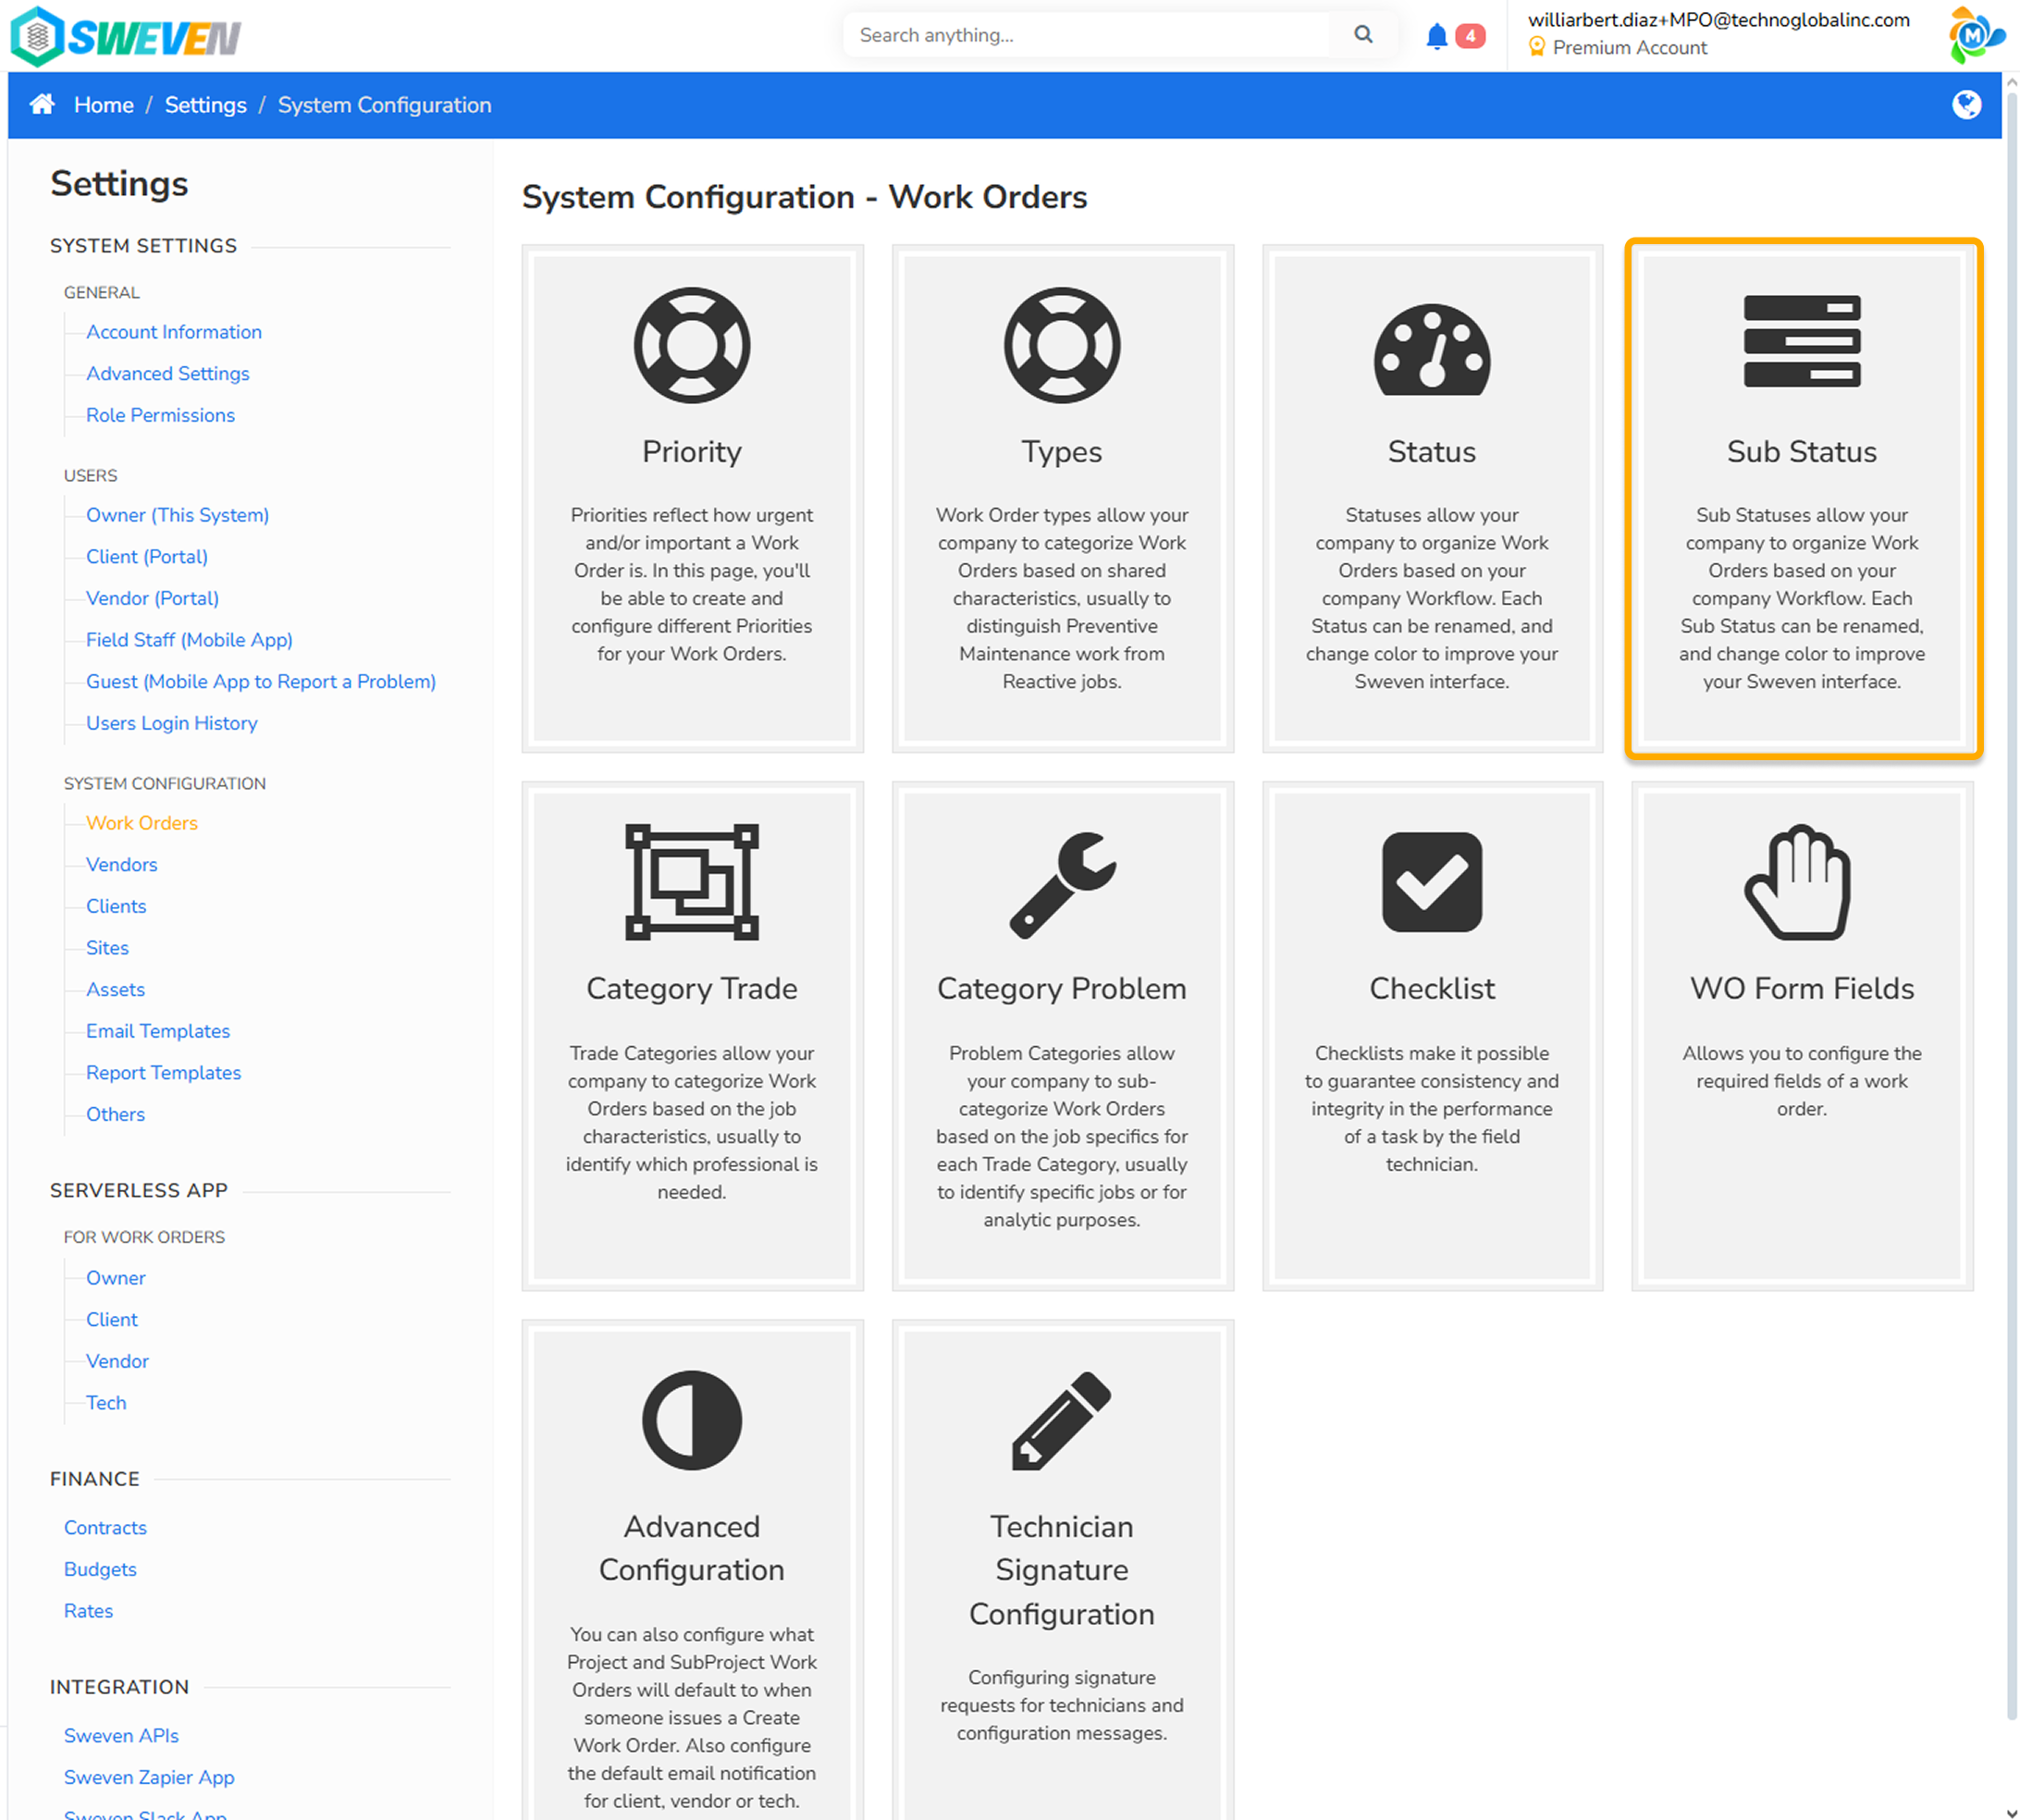Click the Advanced Configuration contrast icon
The height and width of the screenshot is (1820, 2020).
click(x=692, y=1420)
